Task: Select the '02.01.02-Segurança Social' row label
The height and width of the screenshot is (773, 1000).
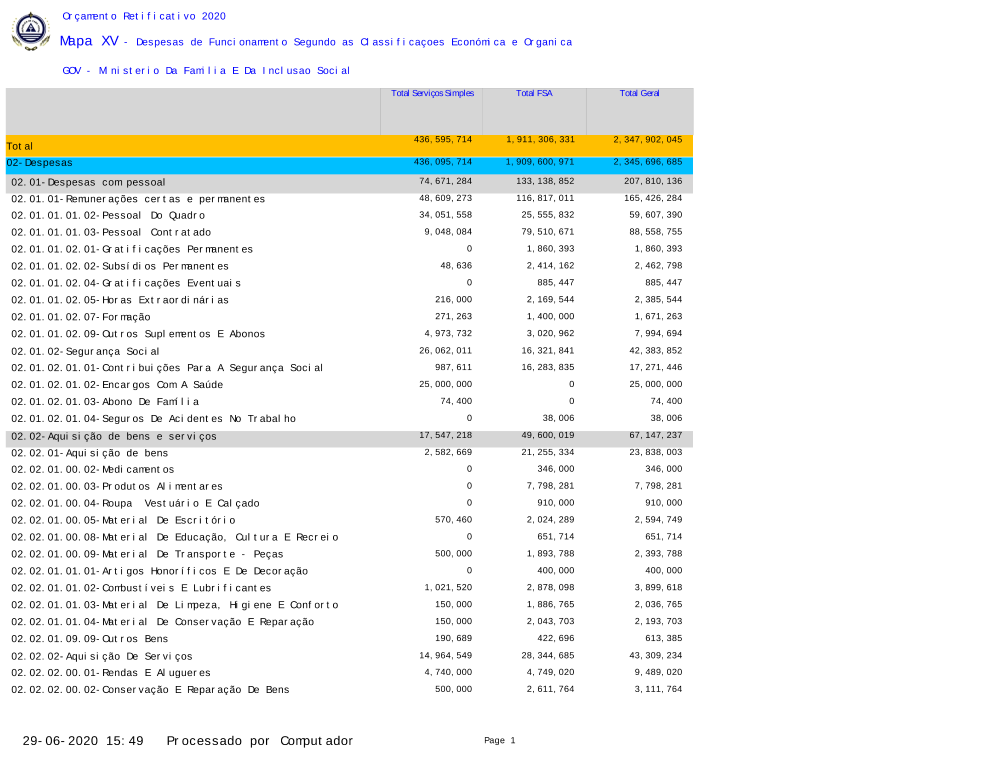Action: tap(85, 351)
